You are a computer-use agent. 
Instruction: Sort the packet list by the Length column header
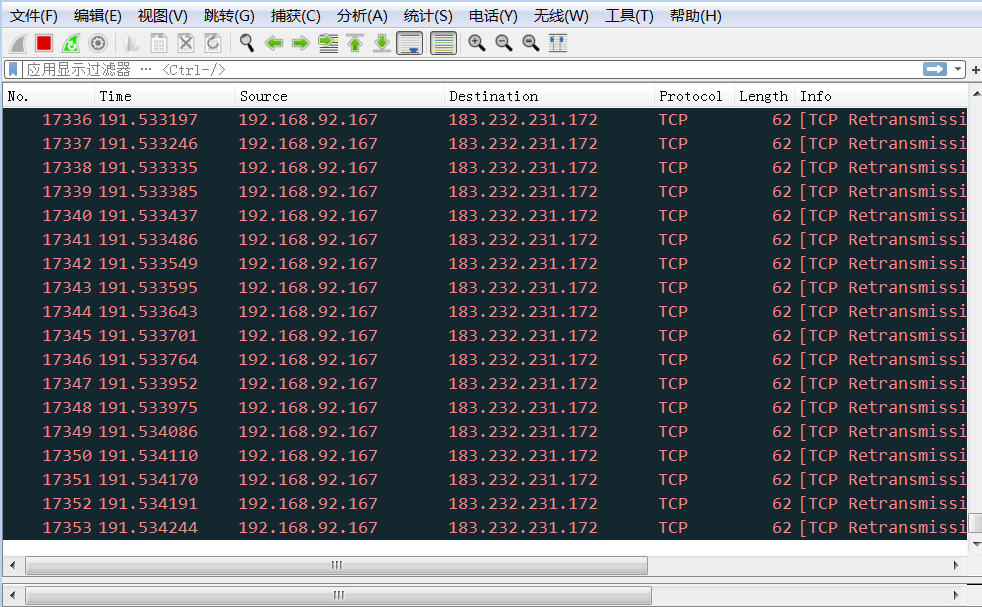point(764,96)
